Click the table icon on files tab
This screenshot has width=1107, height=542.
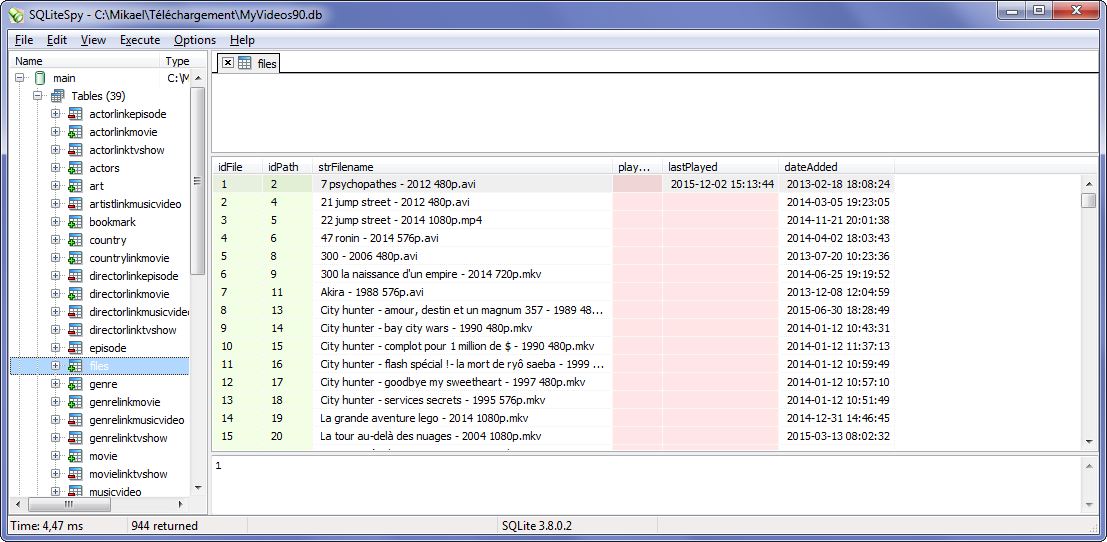click(x=244, y=64)
